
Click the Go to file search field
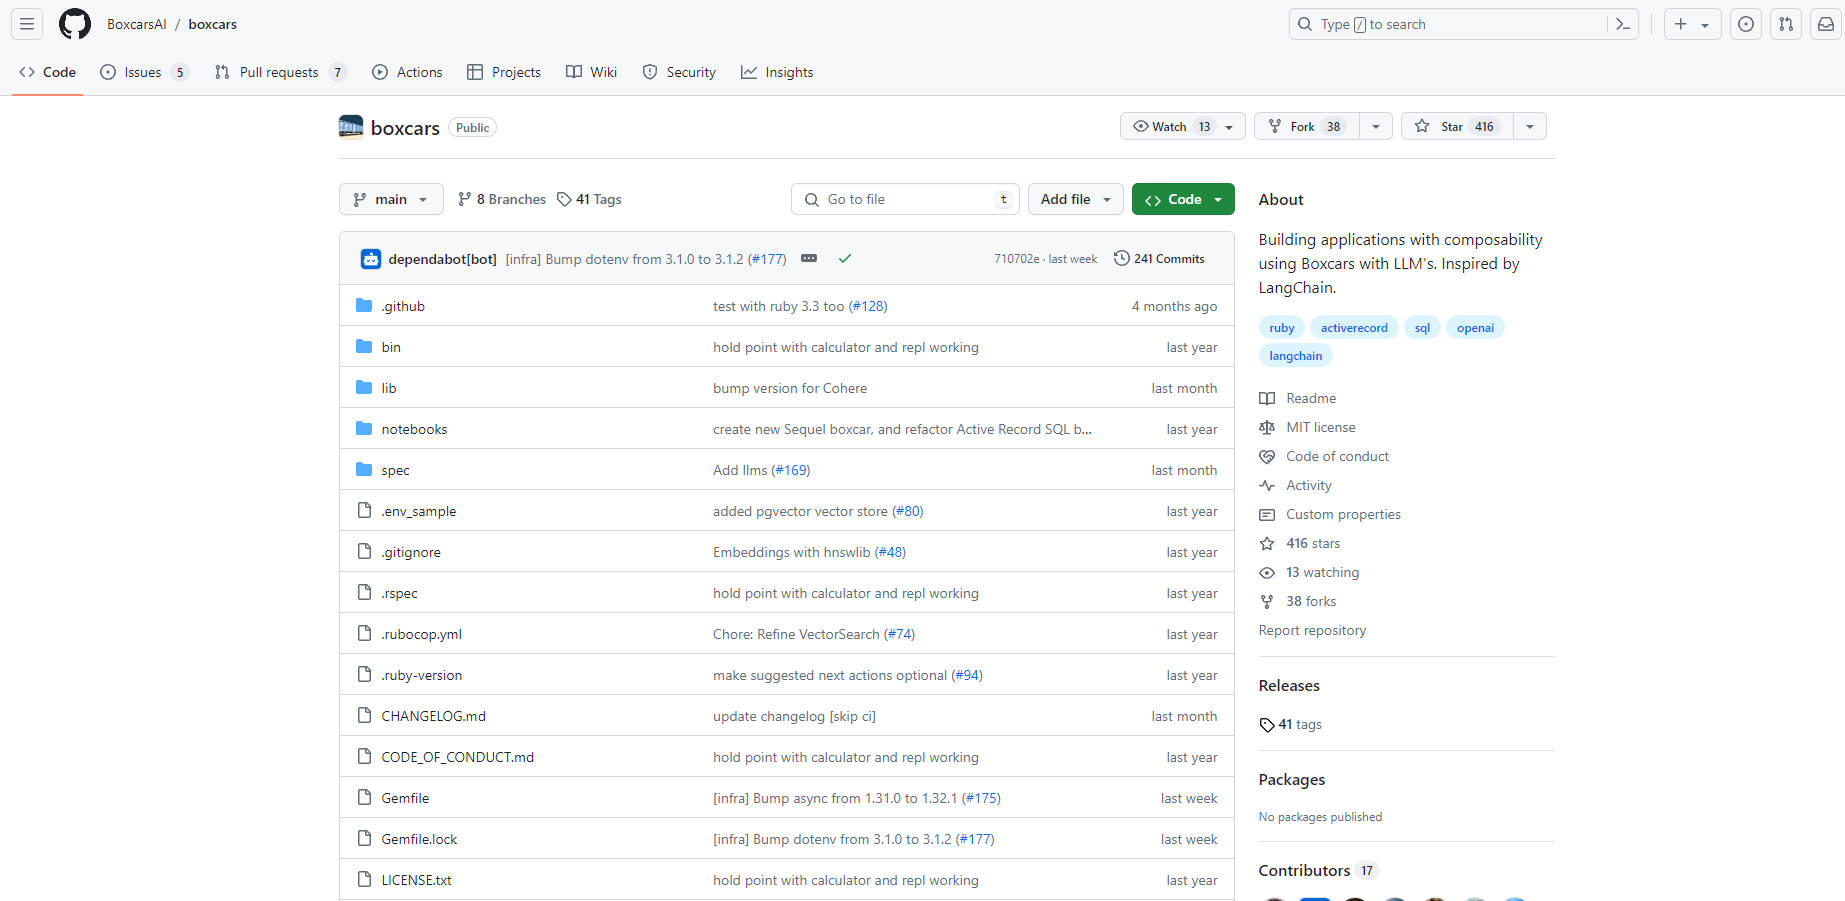905,199
